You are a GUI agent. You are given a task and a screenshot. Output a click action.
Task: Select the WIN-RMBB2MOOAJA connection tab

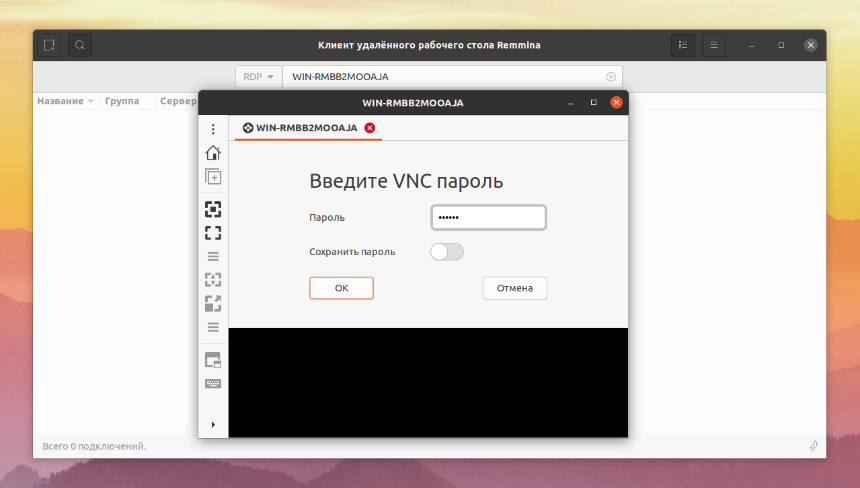(300, 128)
